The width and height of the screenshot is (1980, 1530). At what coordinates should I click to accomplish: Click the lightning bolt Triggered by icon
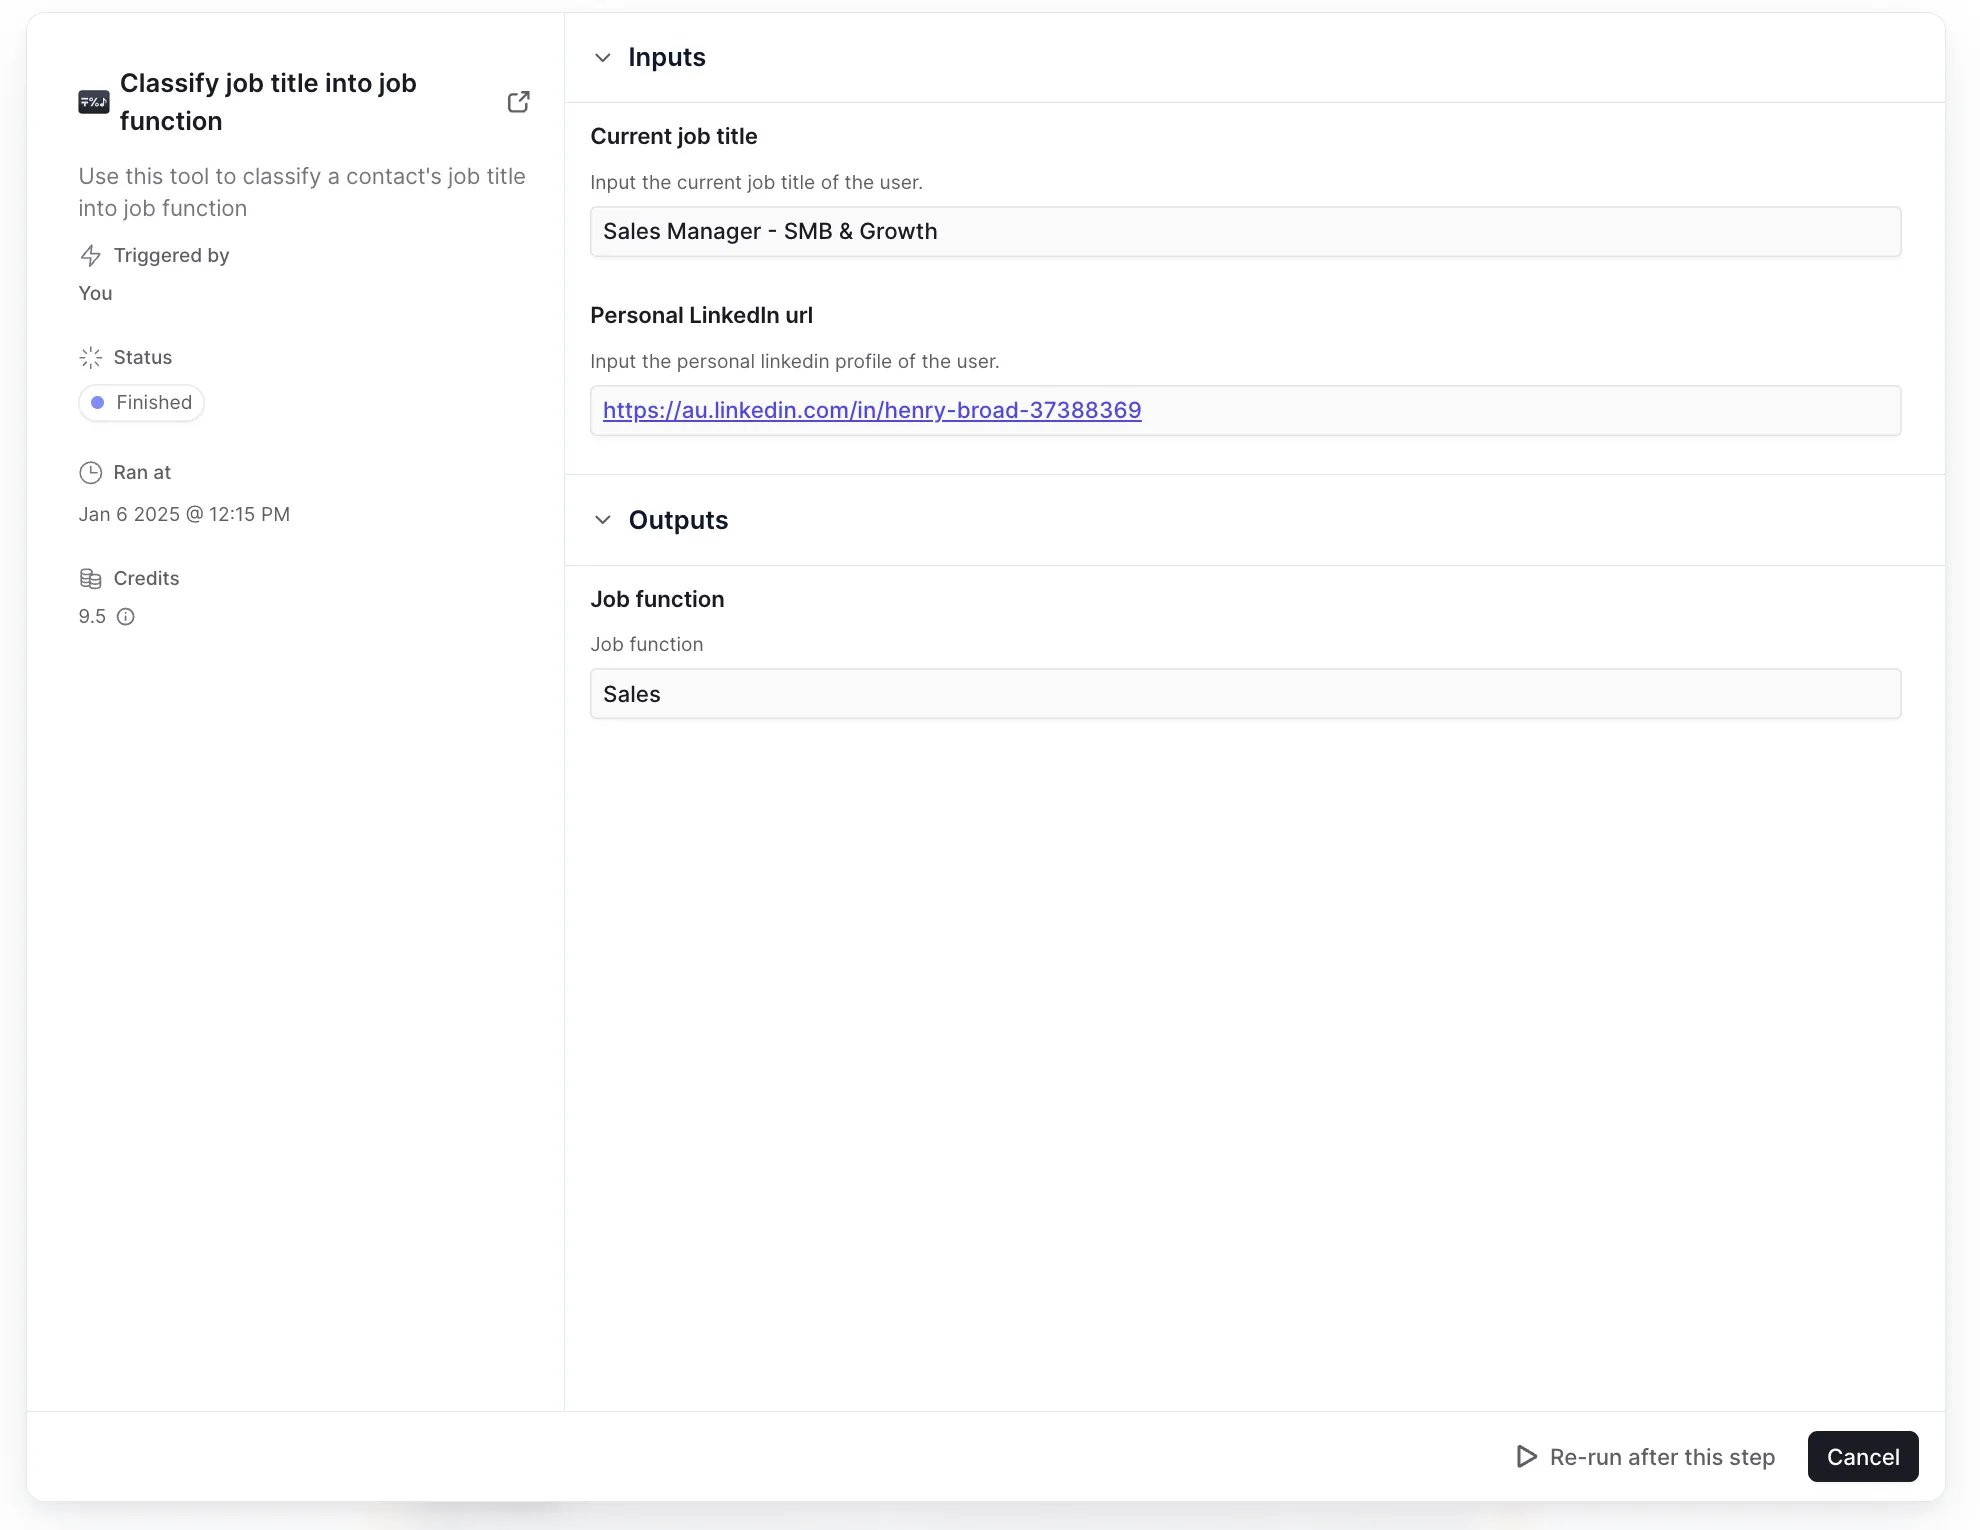91,256
